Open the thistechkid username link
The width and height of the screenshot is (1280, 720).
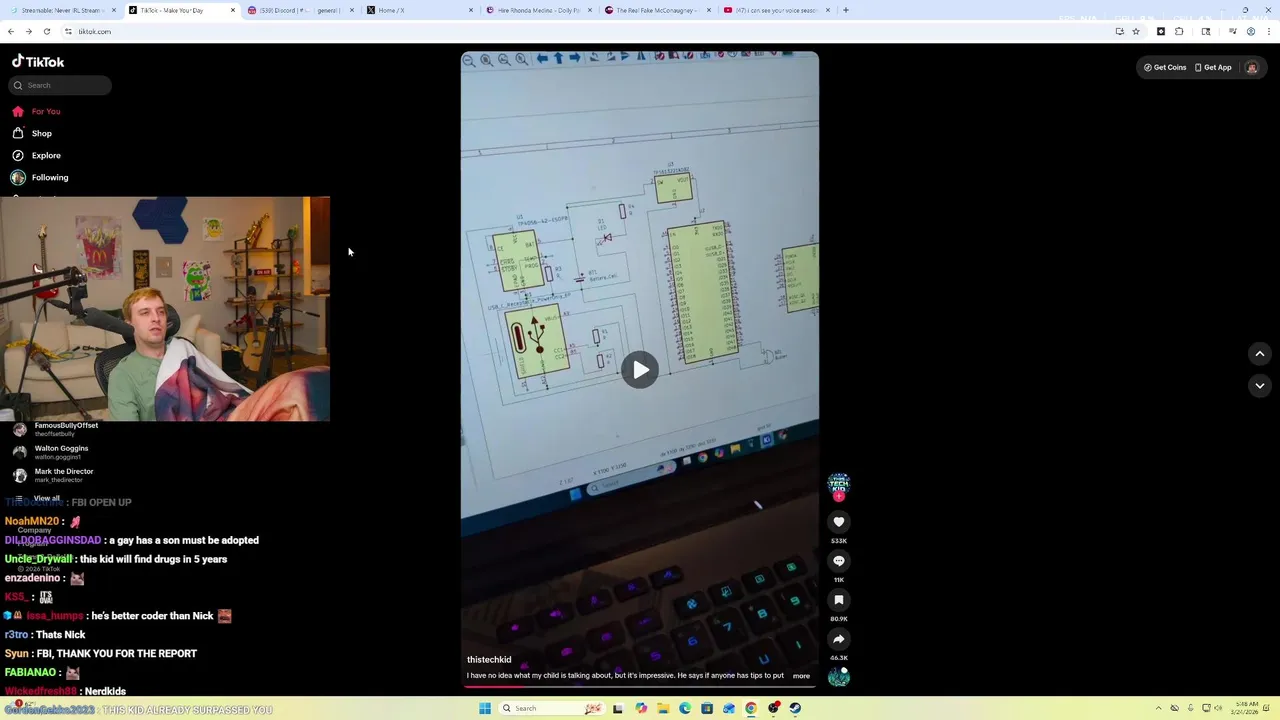click(x=489, y=660)
